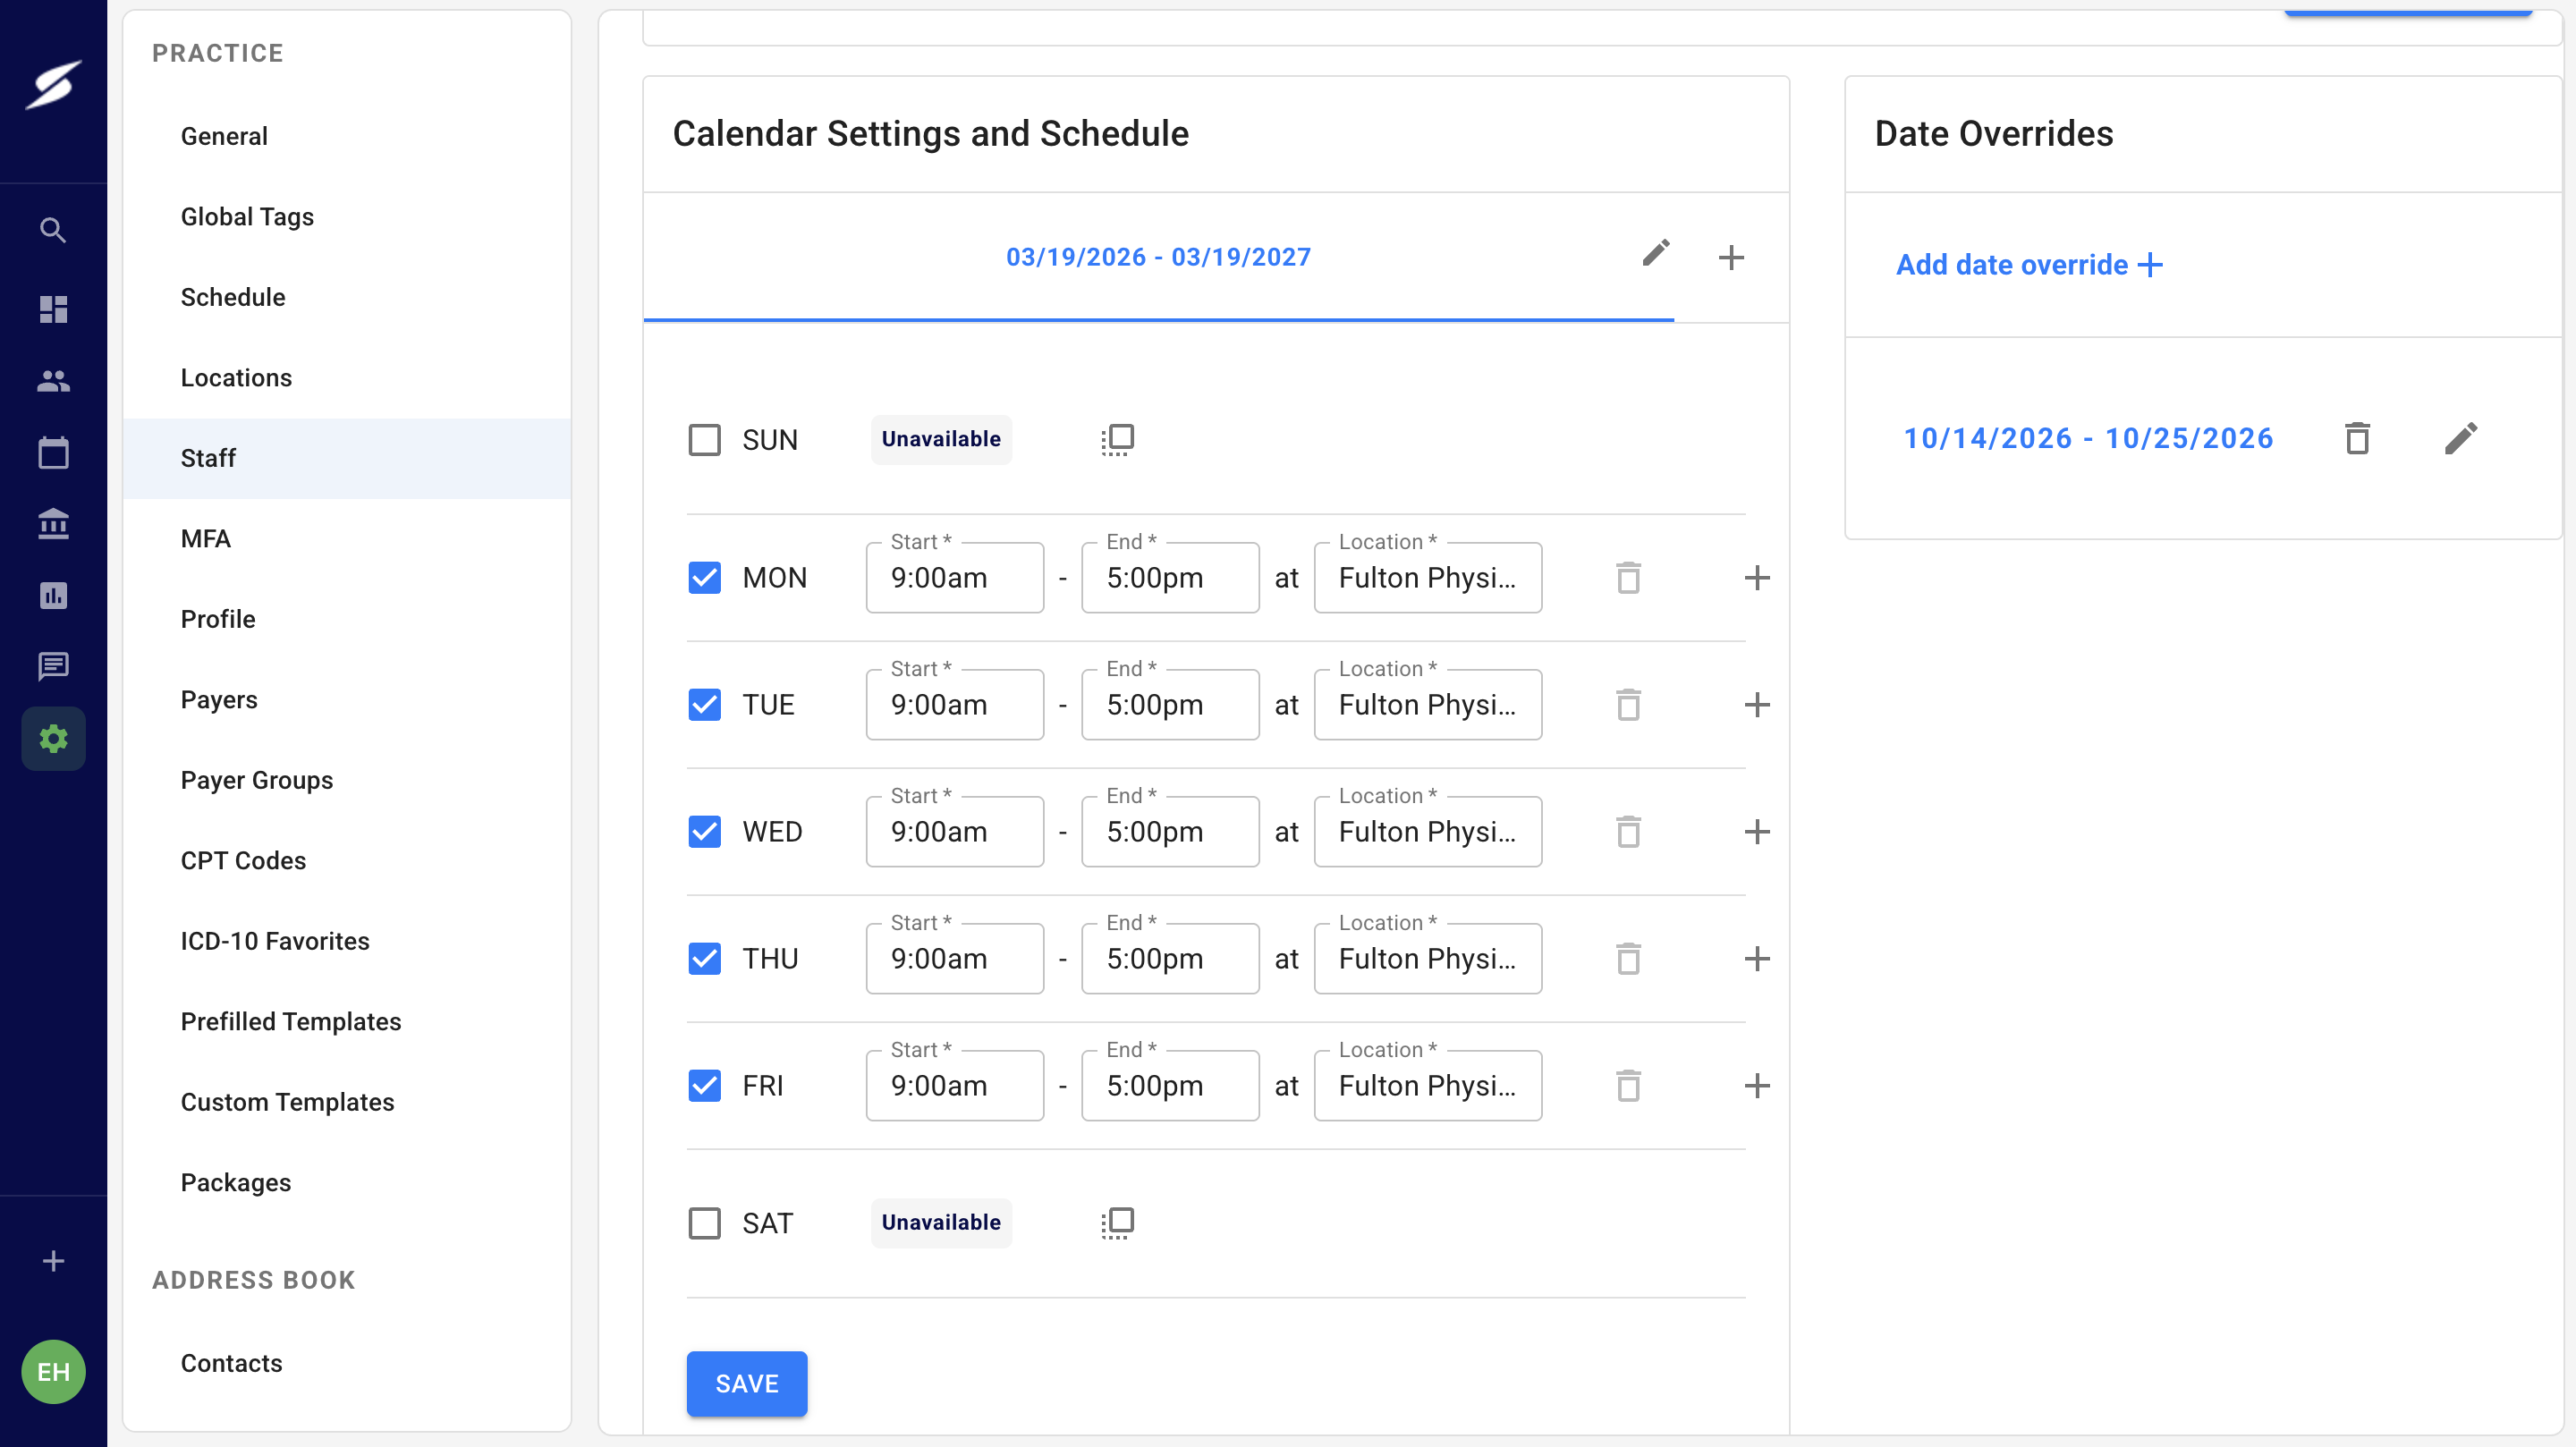Click Monday's End time field
Image resolution: width=2576 pixels, height=1447 pixels.
click(x=1170, y=577)
